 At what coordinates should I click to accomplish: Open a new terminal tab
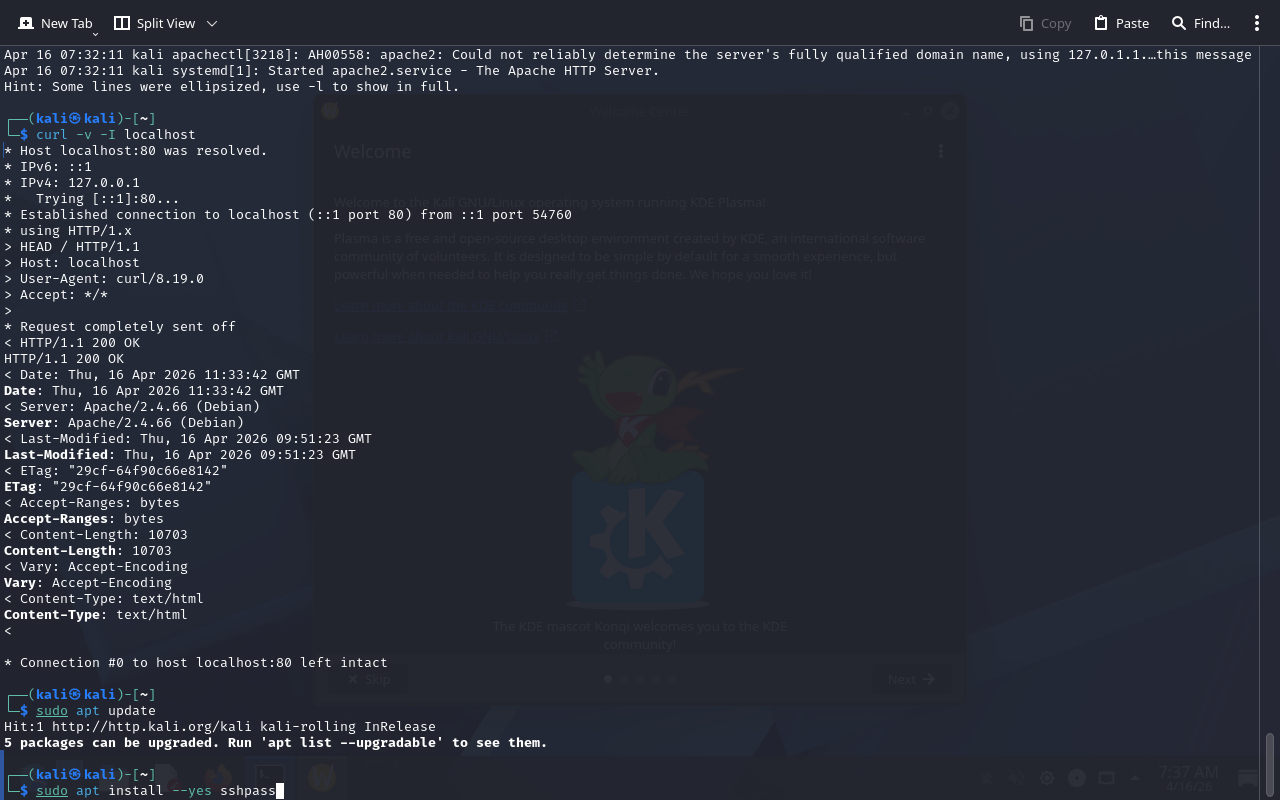(55, 23)
